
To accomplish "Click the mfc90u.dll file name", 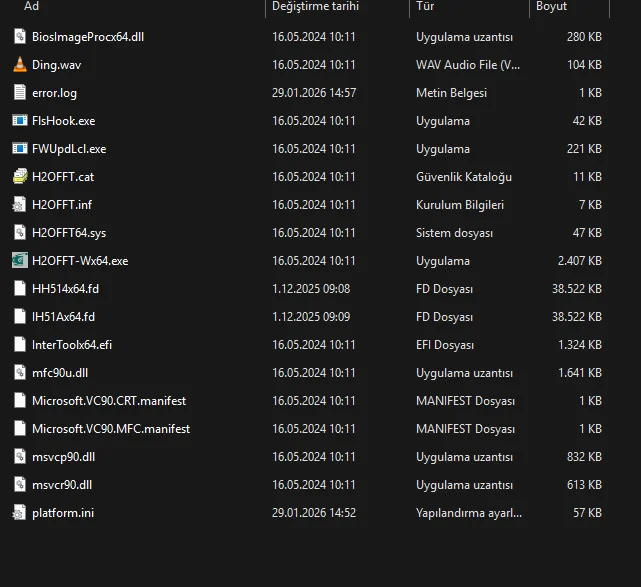I will (60, 373).
